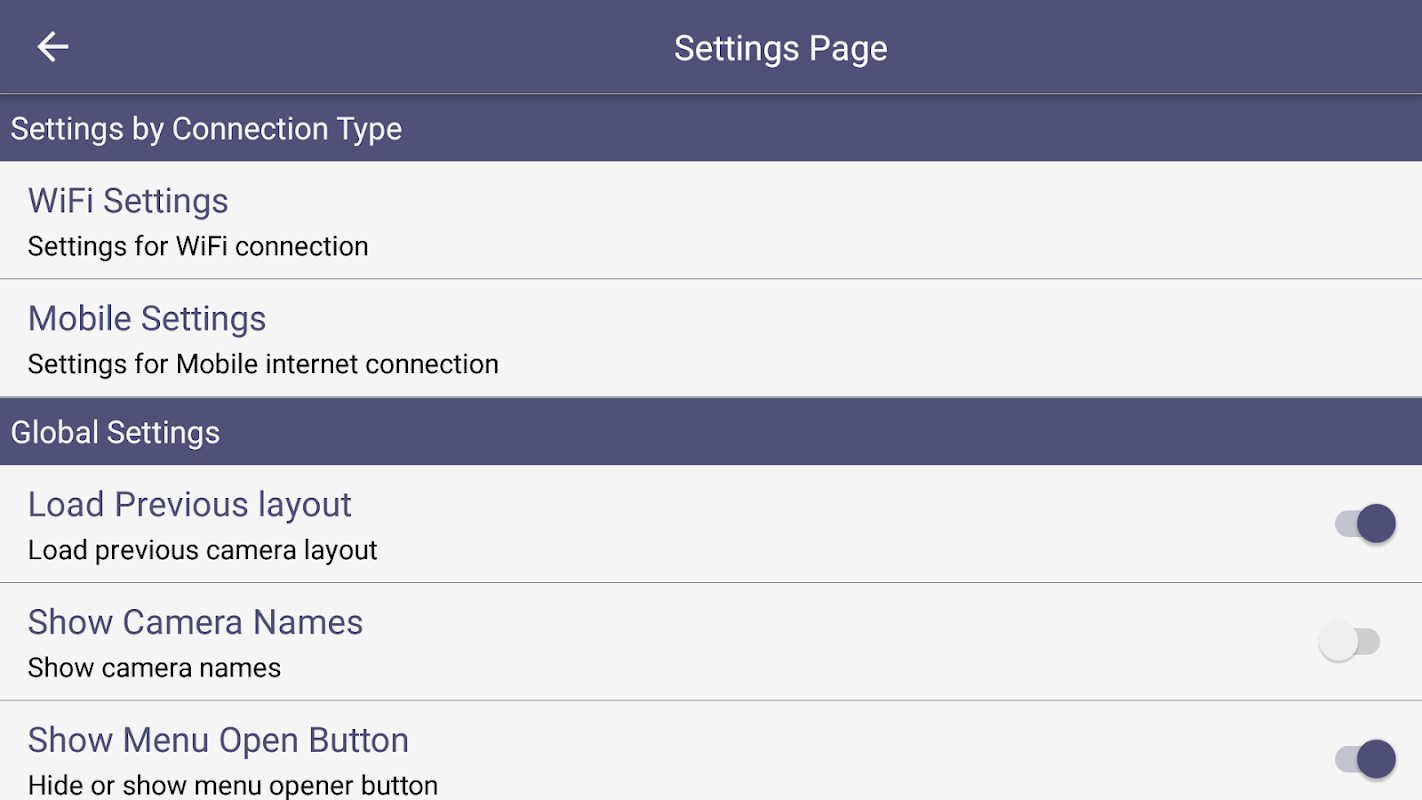
Task: Open WiFi Settings
Action: (128, 201)
